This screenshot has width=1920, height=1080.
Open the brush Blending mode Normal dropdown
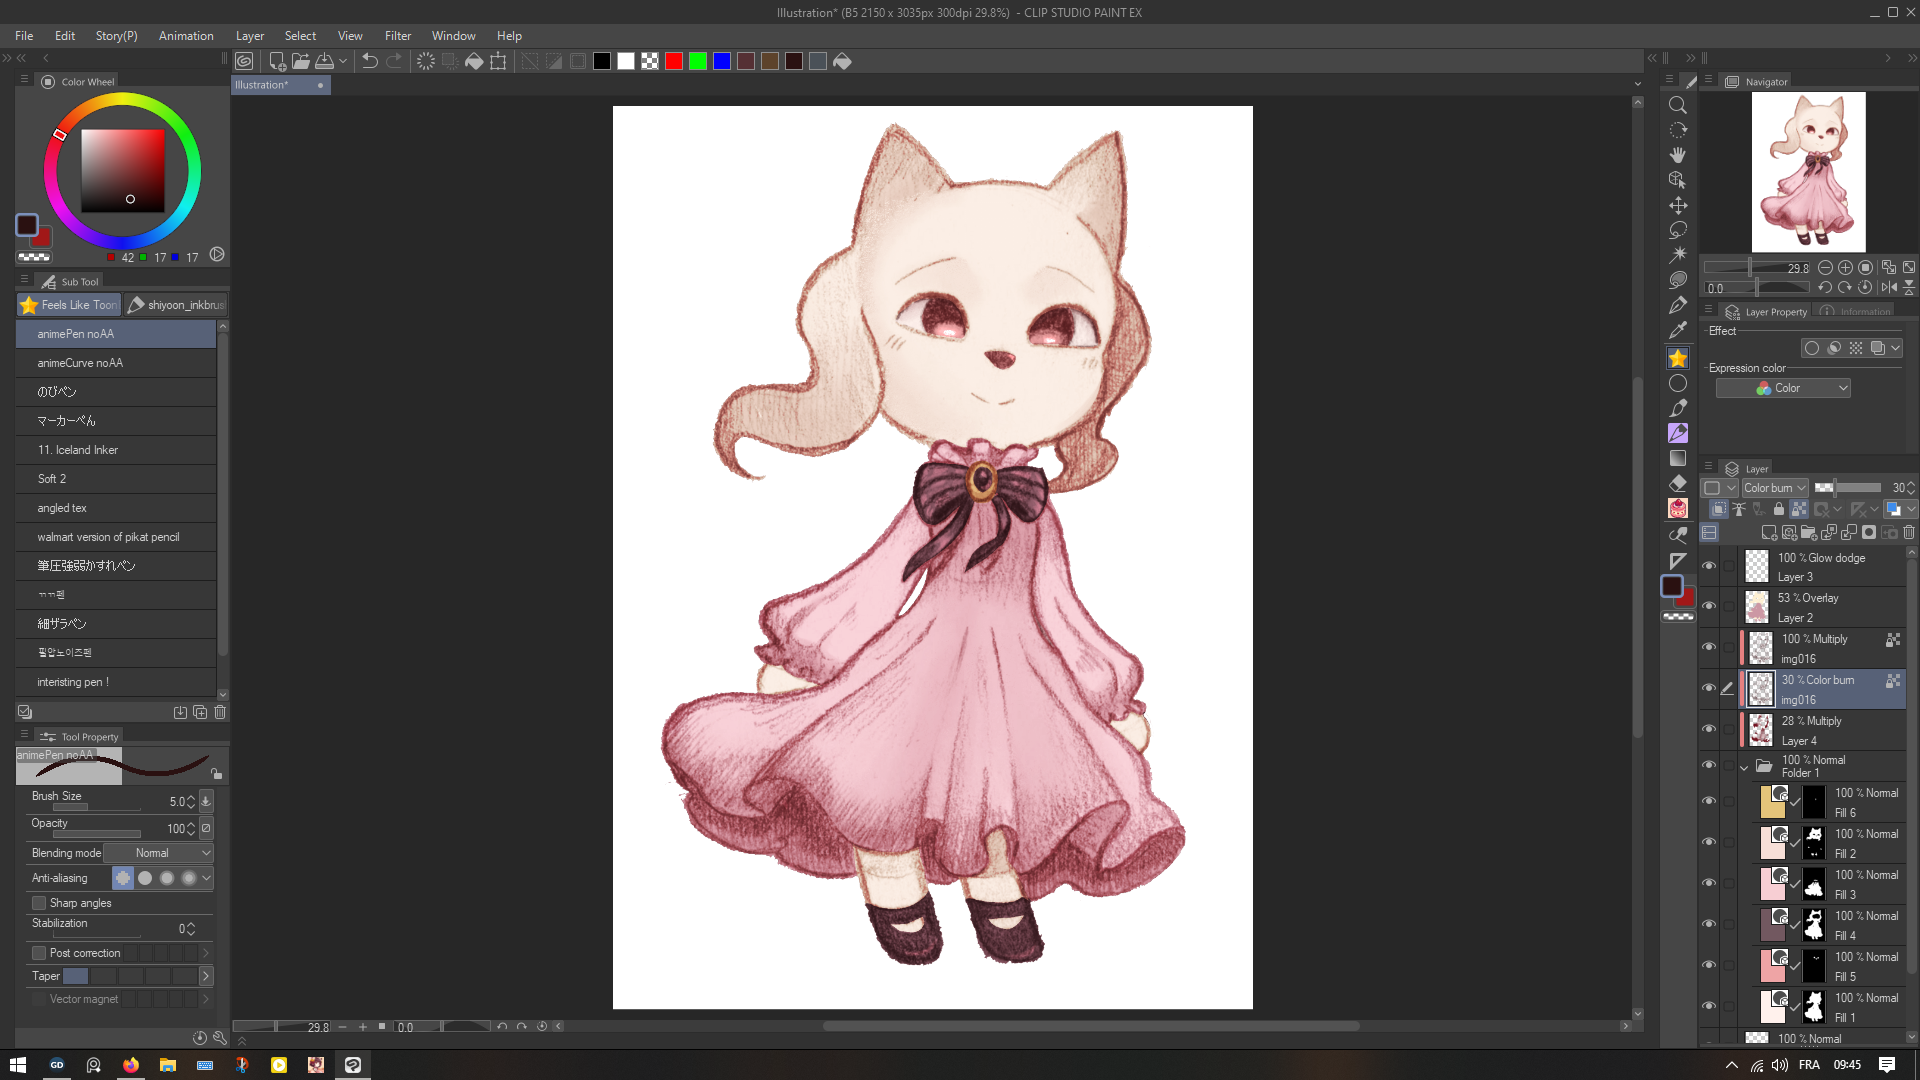[x=159, y=853]
